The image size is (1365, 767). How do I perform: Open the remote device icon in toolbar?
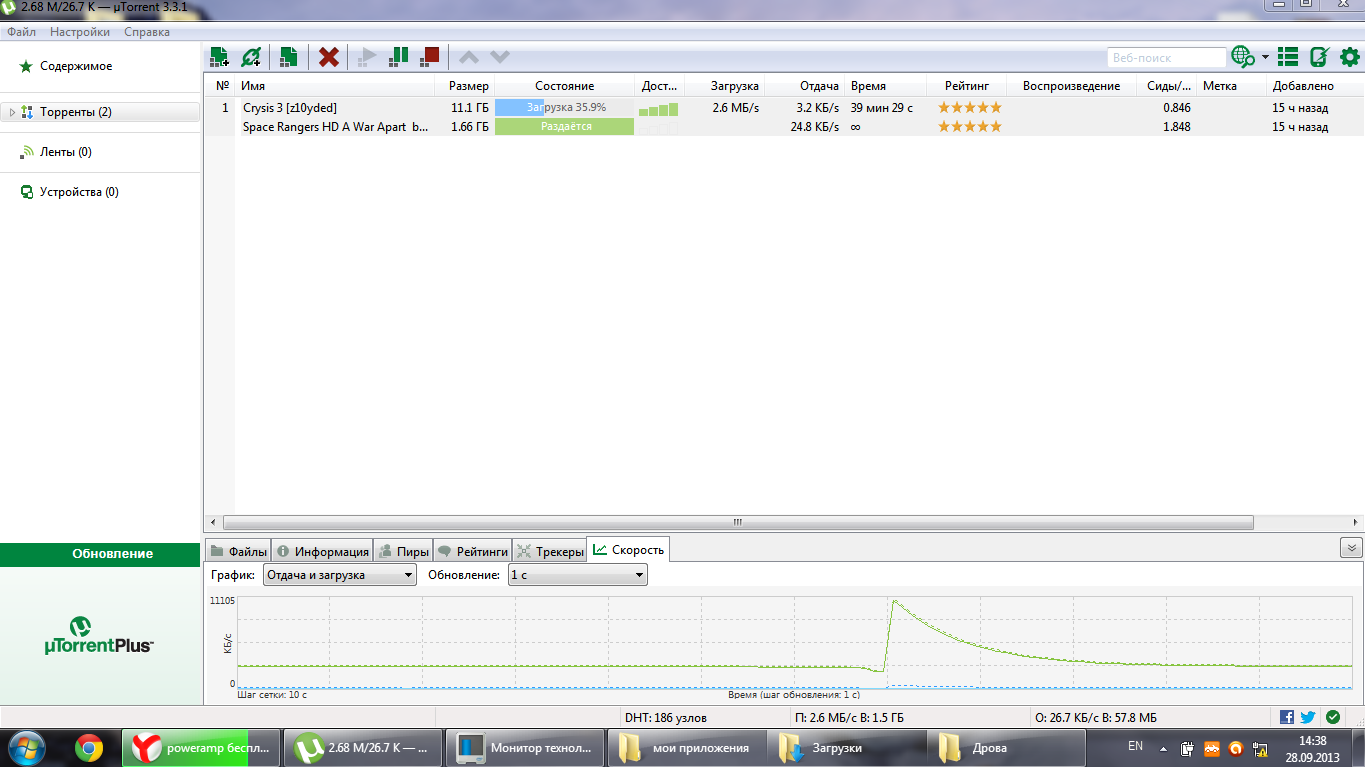(x=1319, y=57)
